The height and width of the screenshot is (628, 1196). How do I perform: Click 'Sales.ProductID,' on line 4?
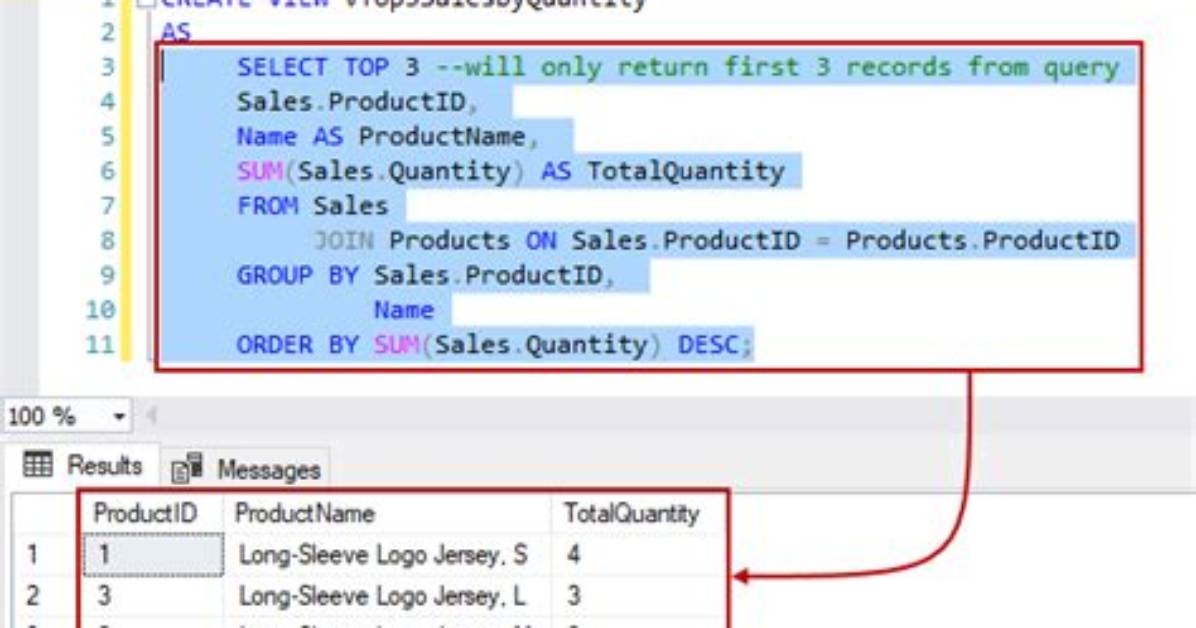click(x=358, y=101)
